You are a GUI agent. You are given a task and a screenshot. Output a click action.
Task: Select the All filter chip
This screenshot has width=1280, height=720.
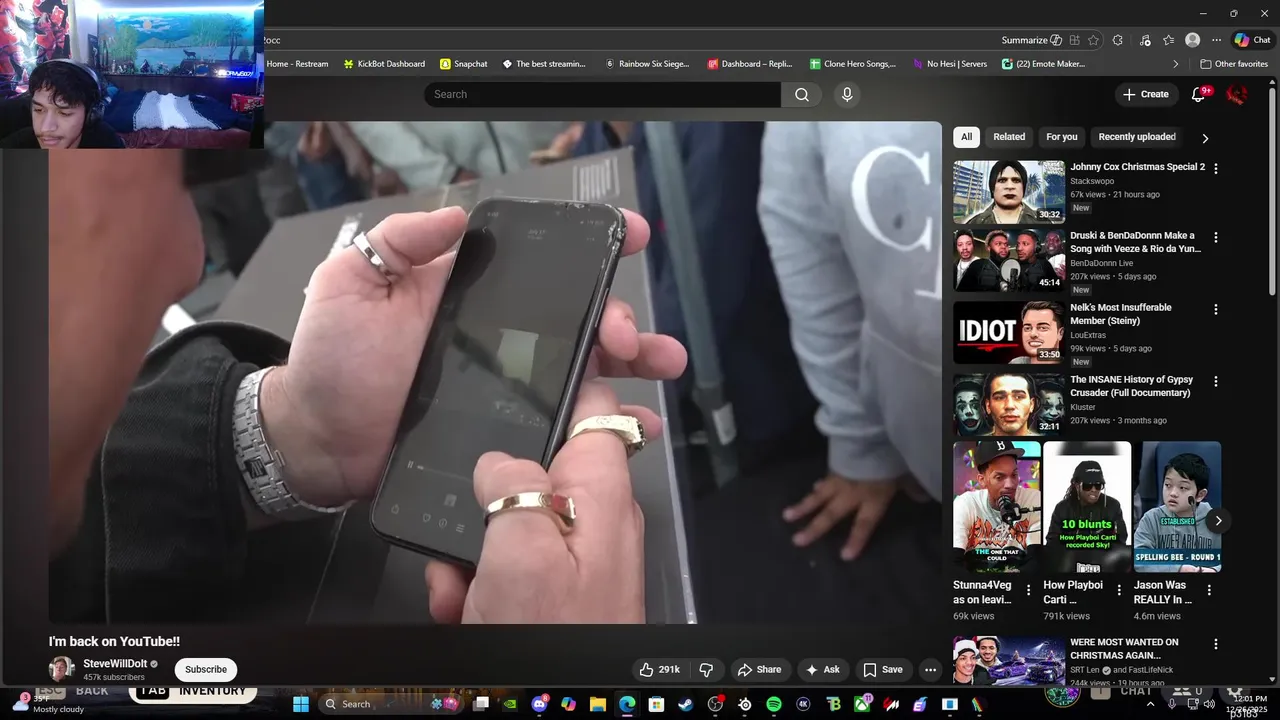(966, 137)
